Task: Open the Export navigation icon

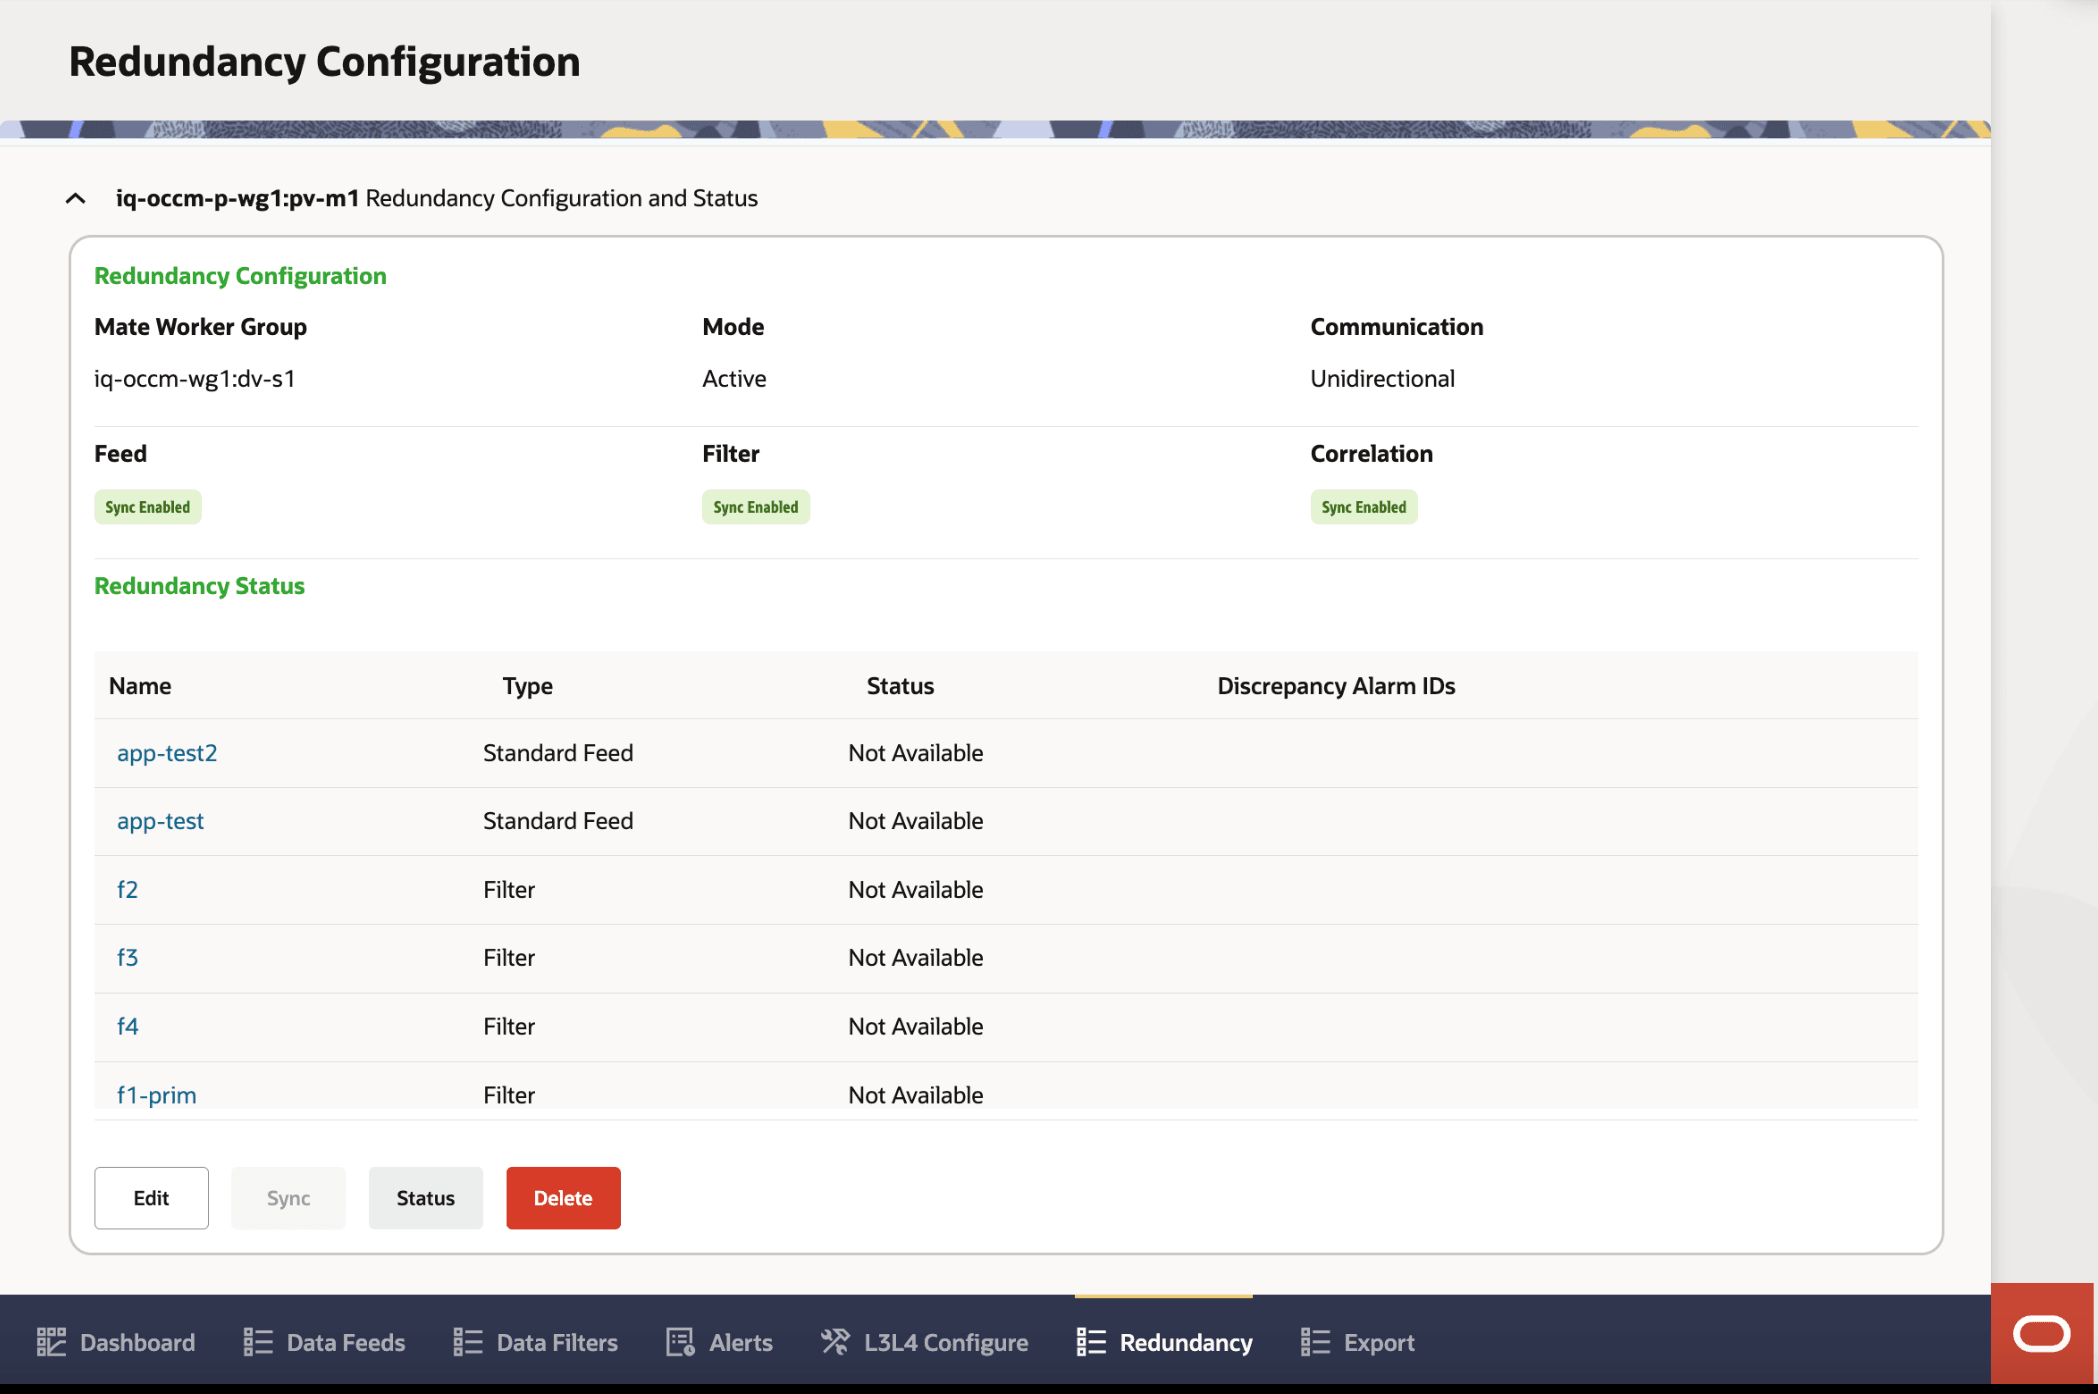Action: [x=1315, y=1342]
